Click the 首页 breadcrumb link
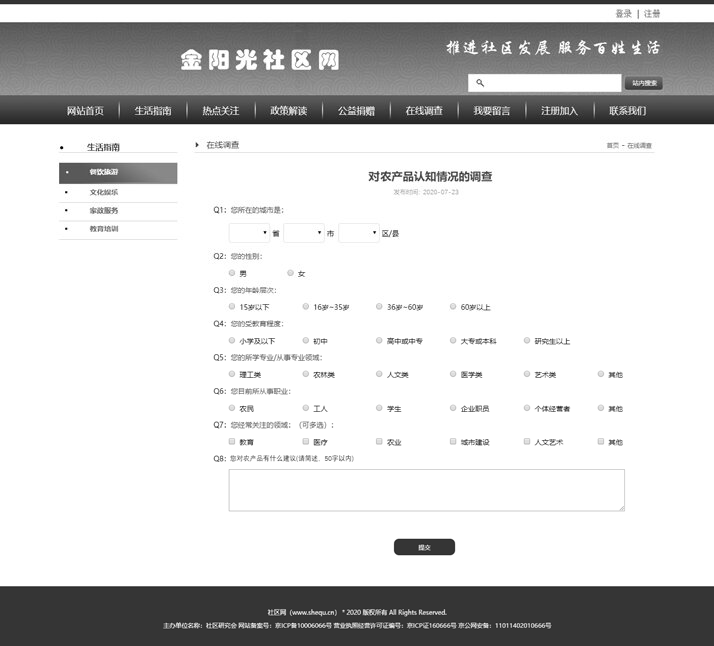The width and height of the screenshot is (714, 646). (612, 145)
